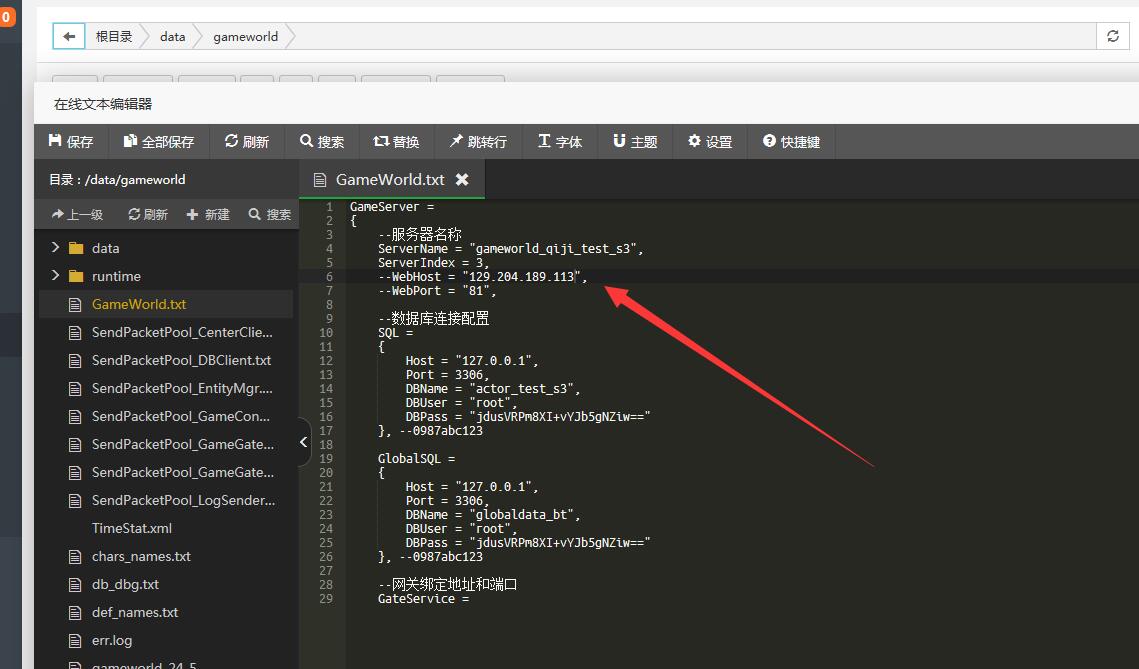Open editor Settings gear option
This screenshot has height=669, width=1139.
[x=710, y=142]
